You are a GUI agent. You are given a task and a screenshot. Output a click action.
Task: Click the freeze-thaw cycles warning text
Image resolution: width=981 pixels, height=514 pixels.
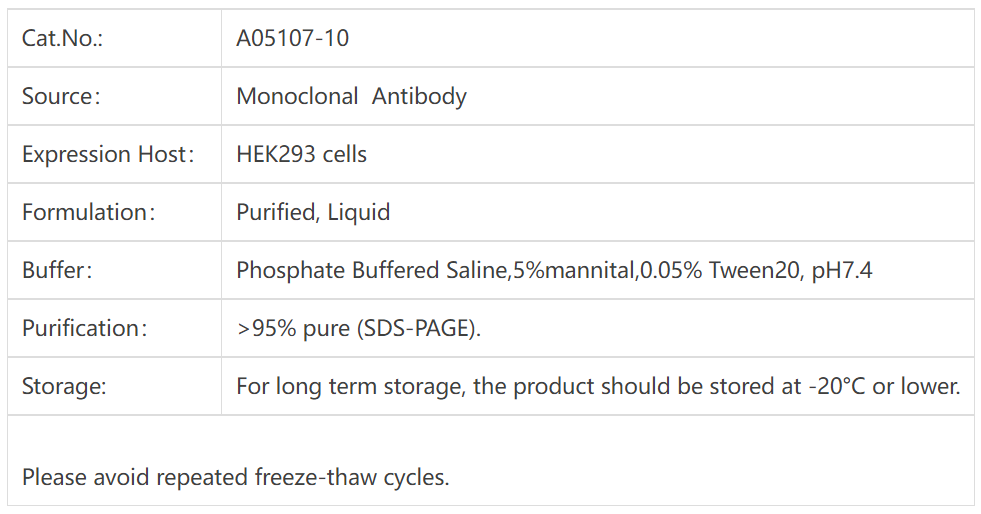(x=235, y=477)
